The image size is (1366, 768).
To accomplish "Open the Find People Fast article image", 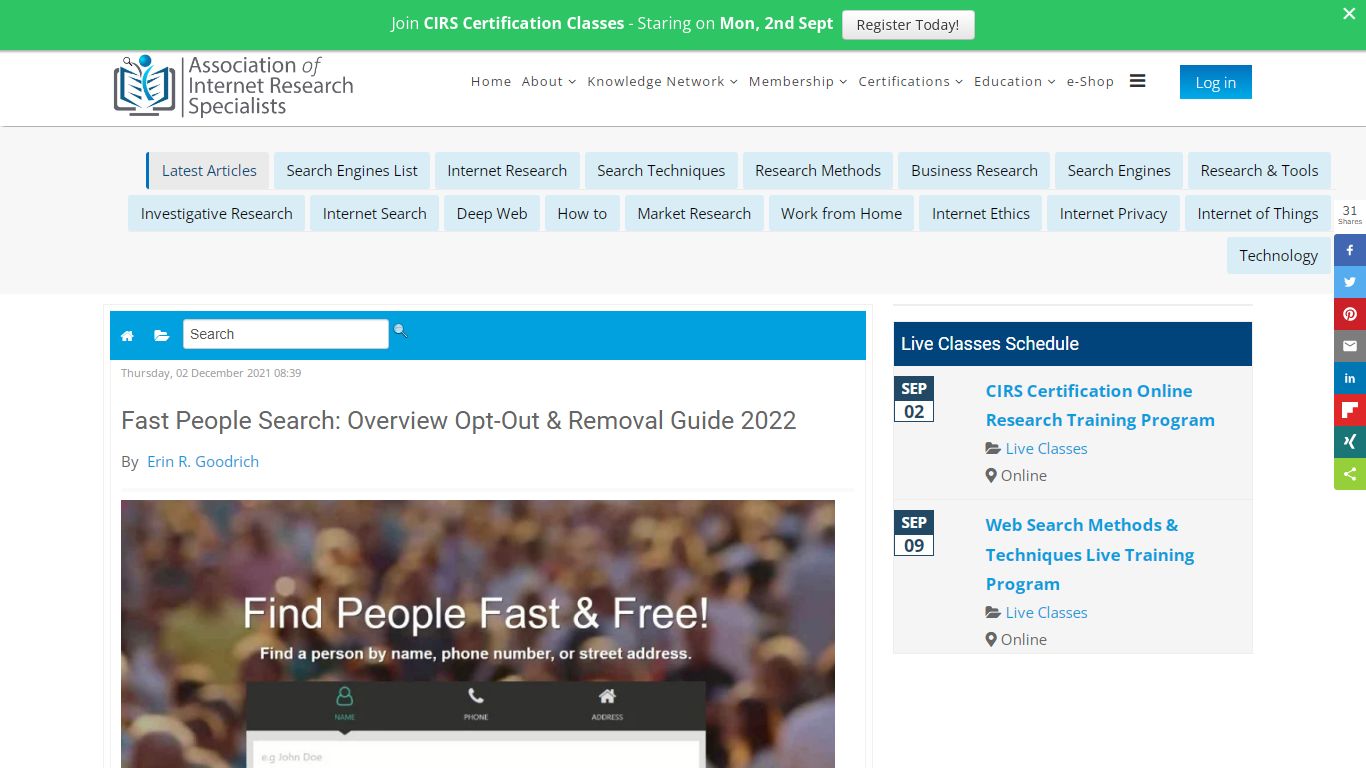I will (478, 634).
